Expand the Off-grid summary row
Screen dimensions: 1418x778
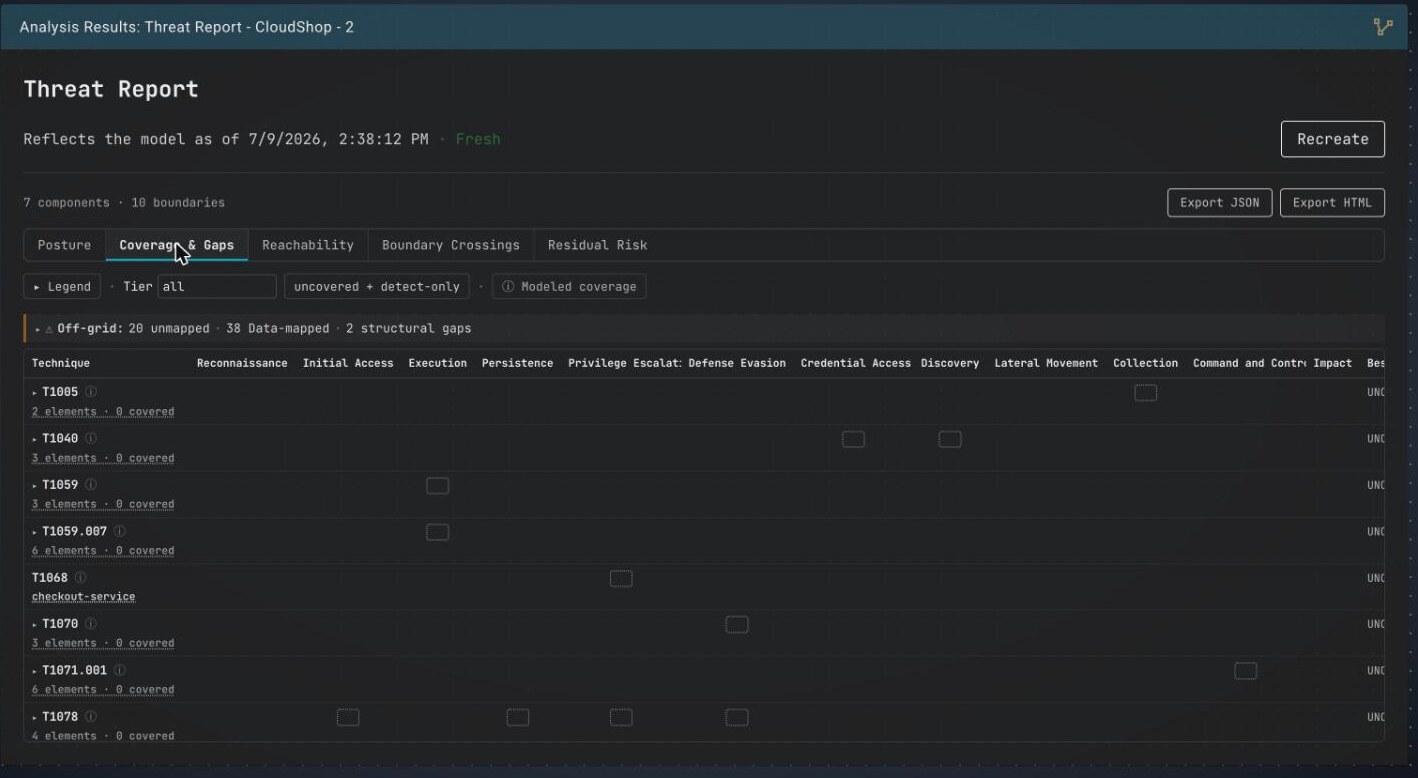tap(37, 328)
